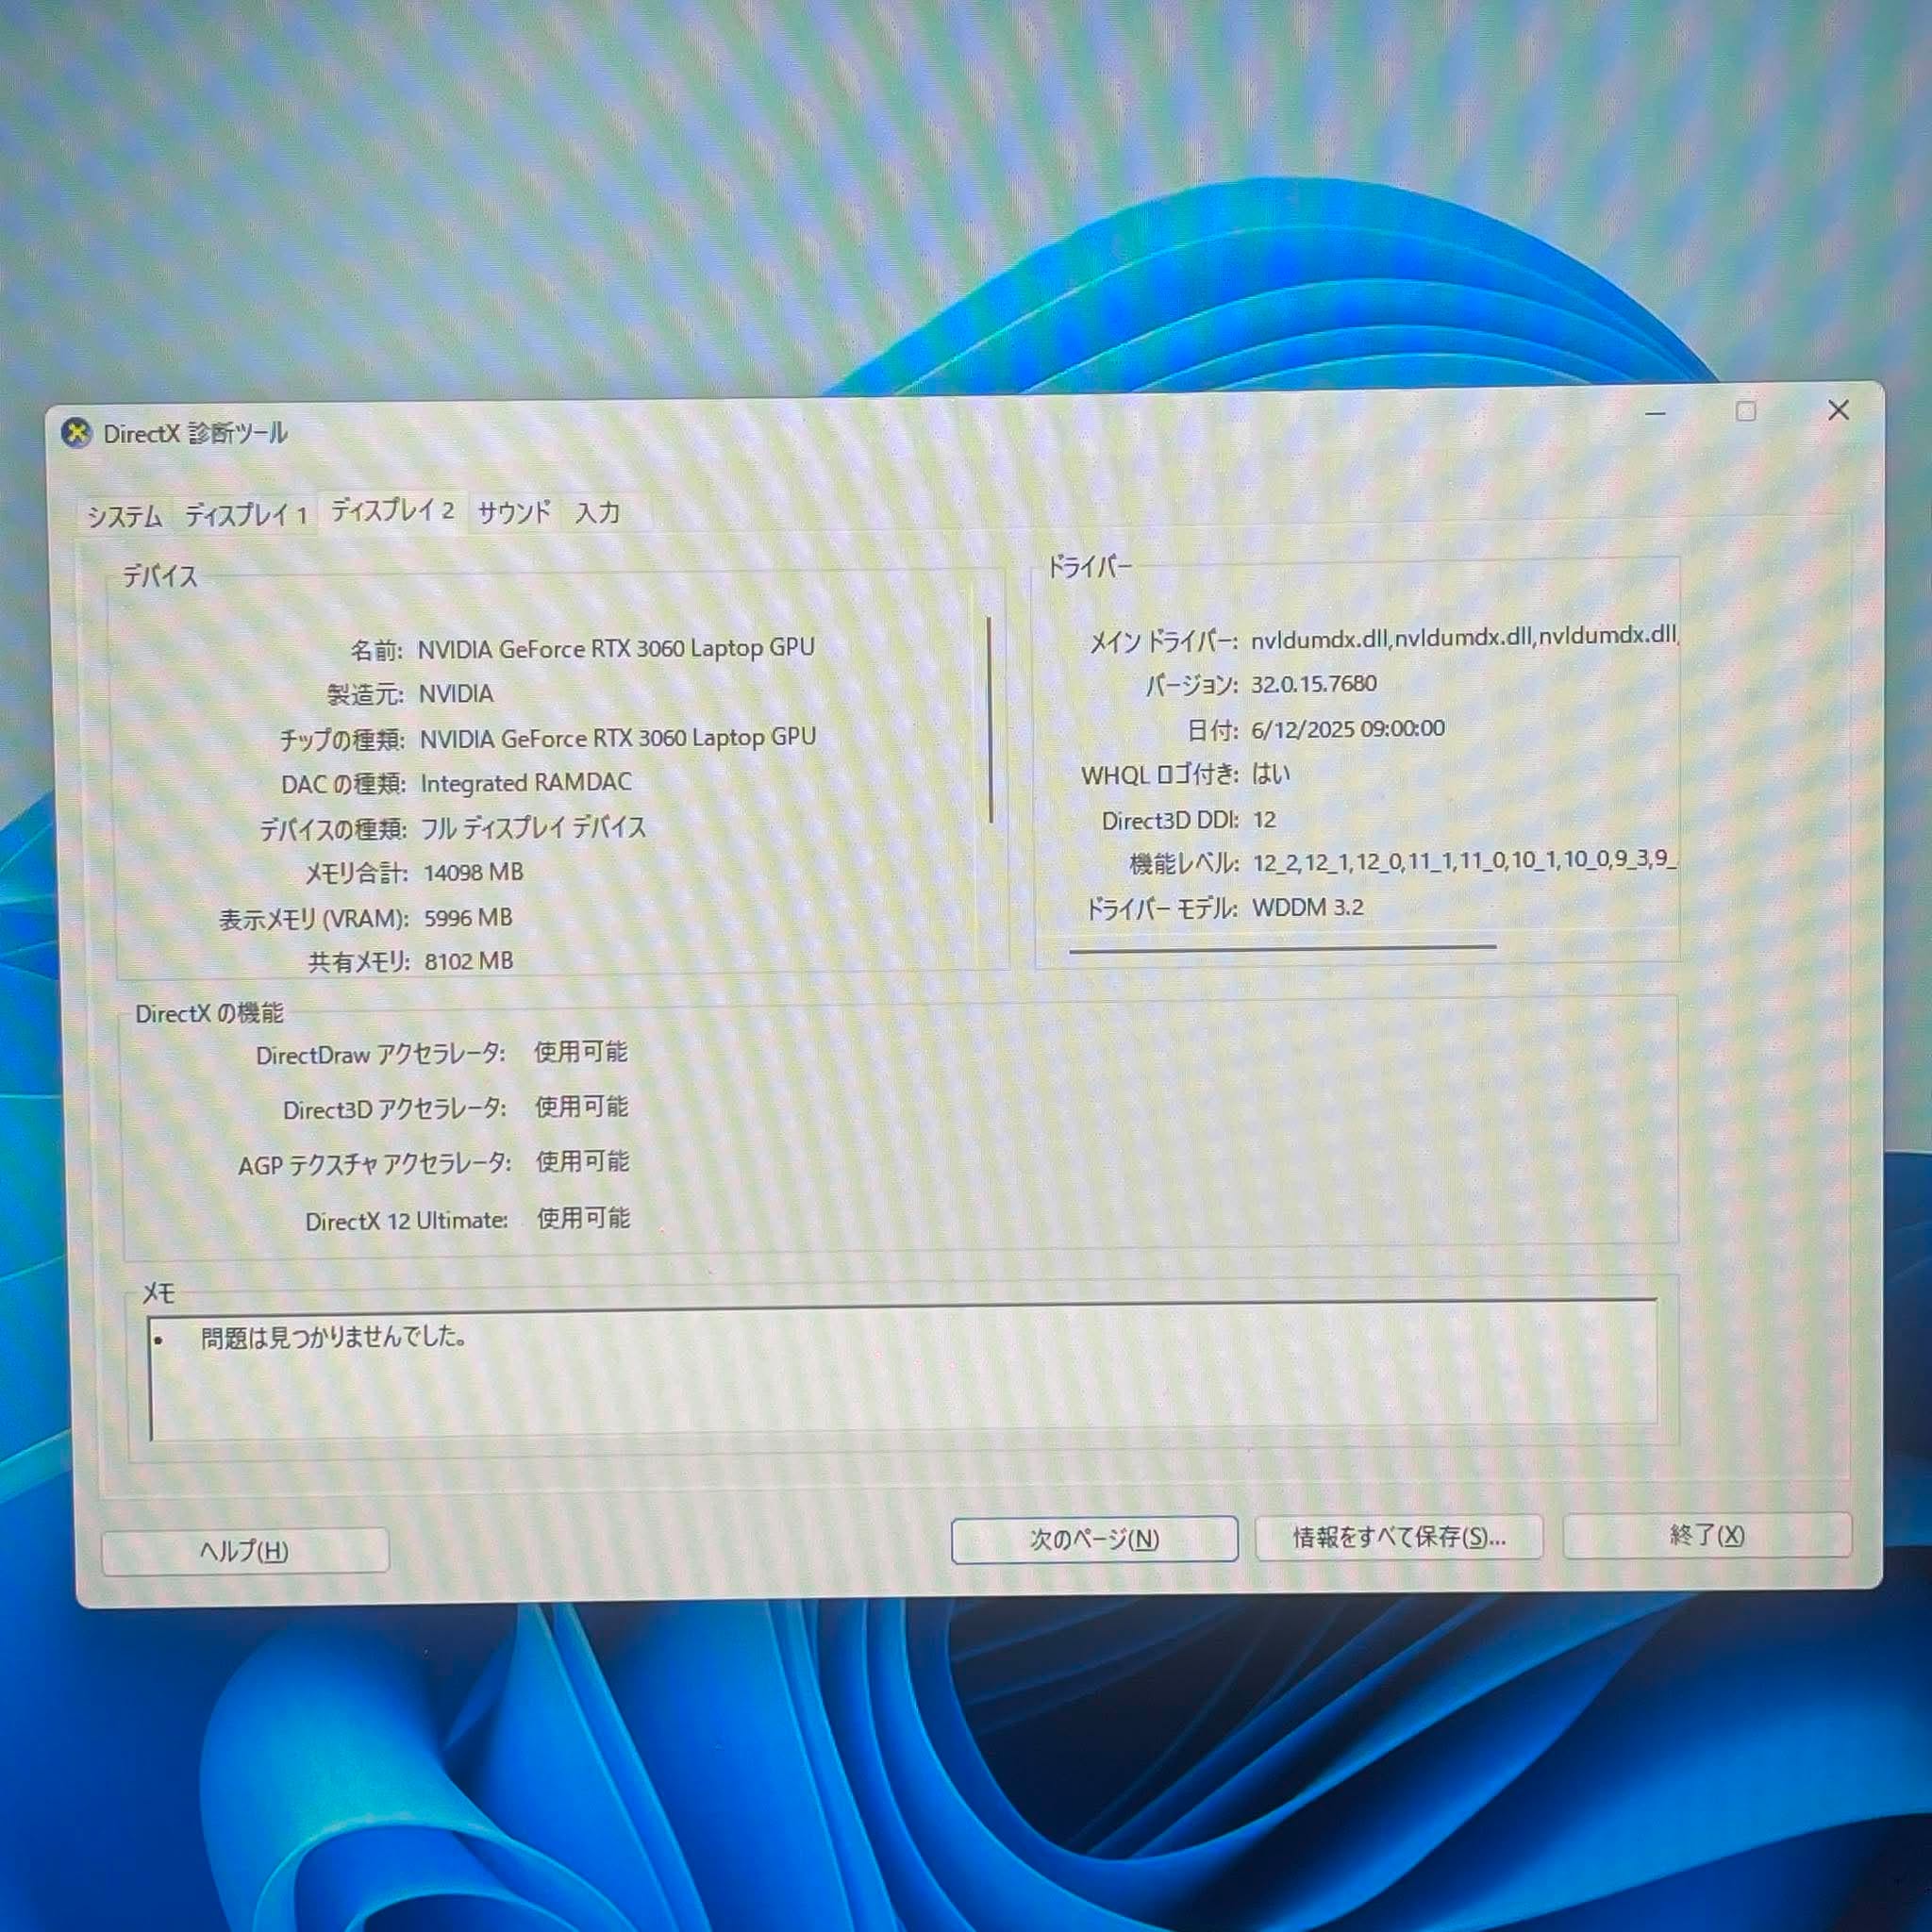Viewport: 1932px width, 1932px height.
Task: Click the main driver nvldumdx.dll value
Action: [x=1464, y=636]
